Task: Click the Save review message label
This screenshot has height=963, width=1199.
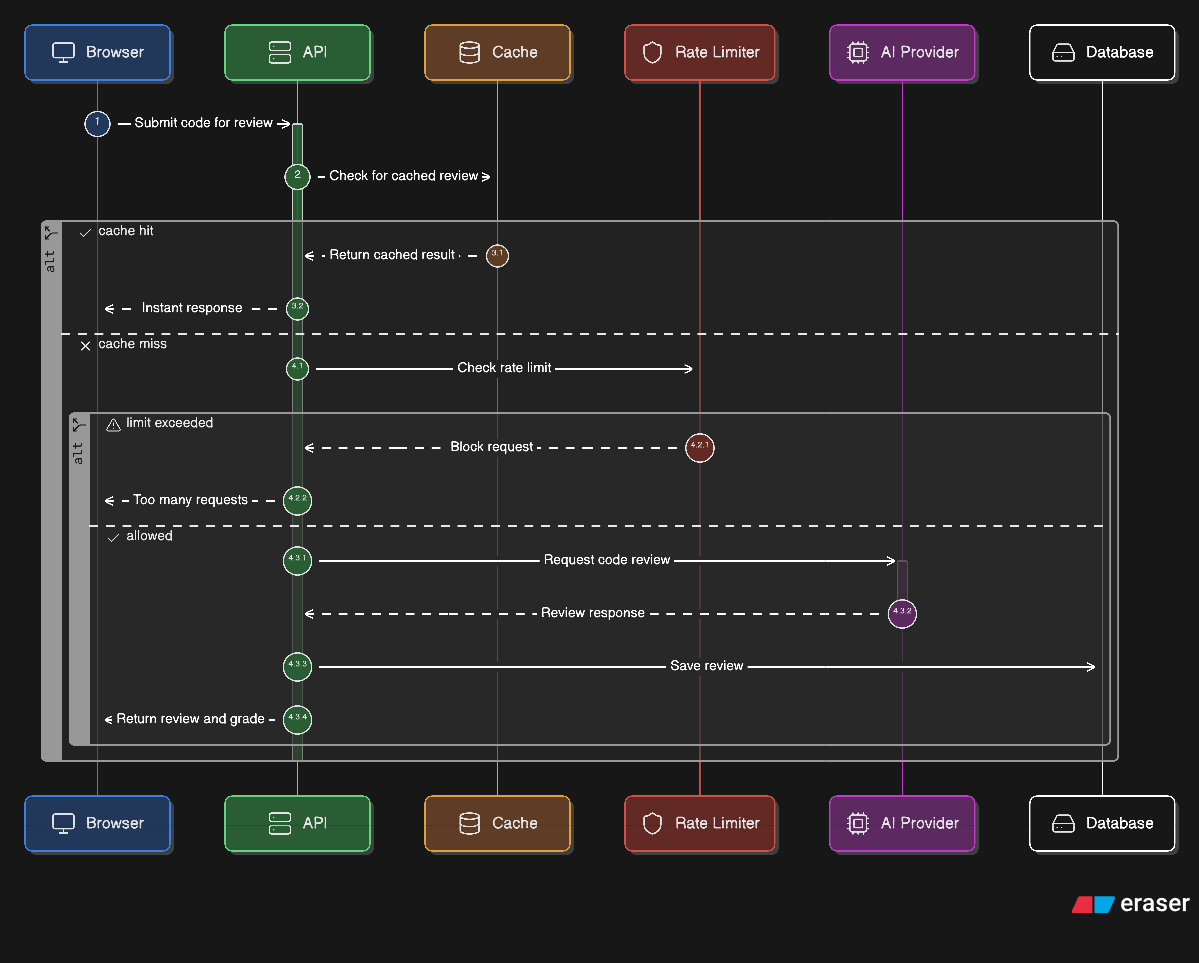Action: (707, 666)
